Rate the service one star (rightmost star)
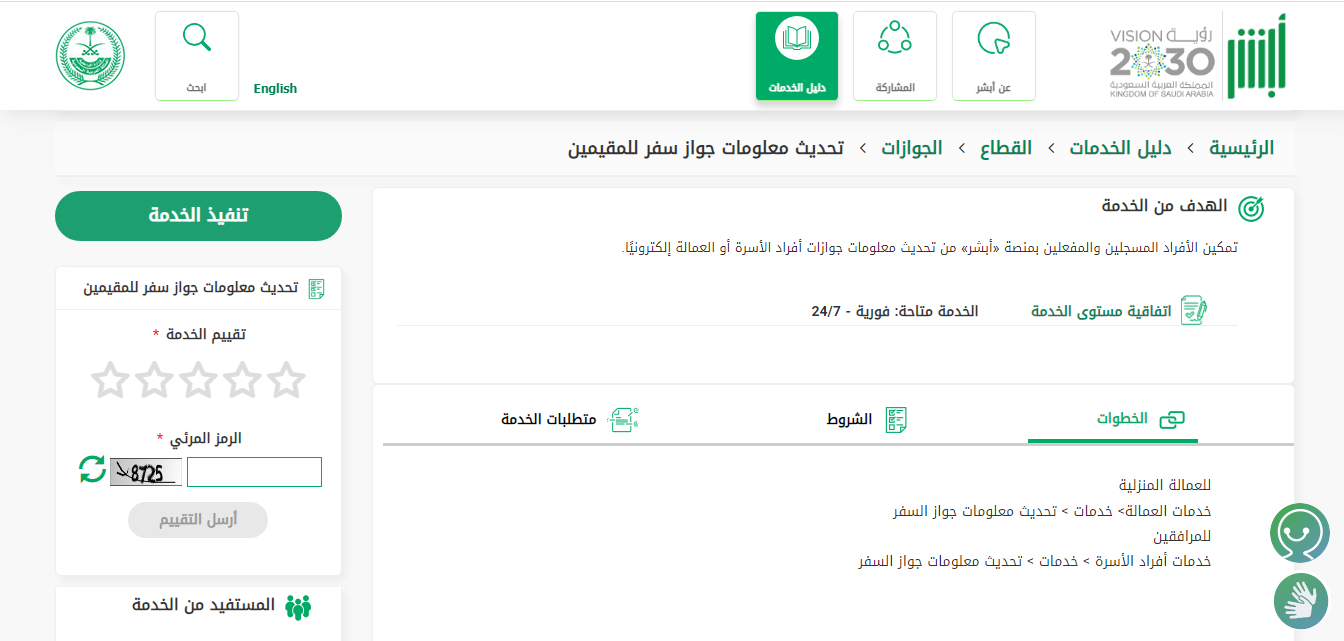This screenshot has width=1344, height=641. 286,380
